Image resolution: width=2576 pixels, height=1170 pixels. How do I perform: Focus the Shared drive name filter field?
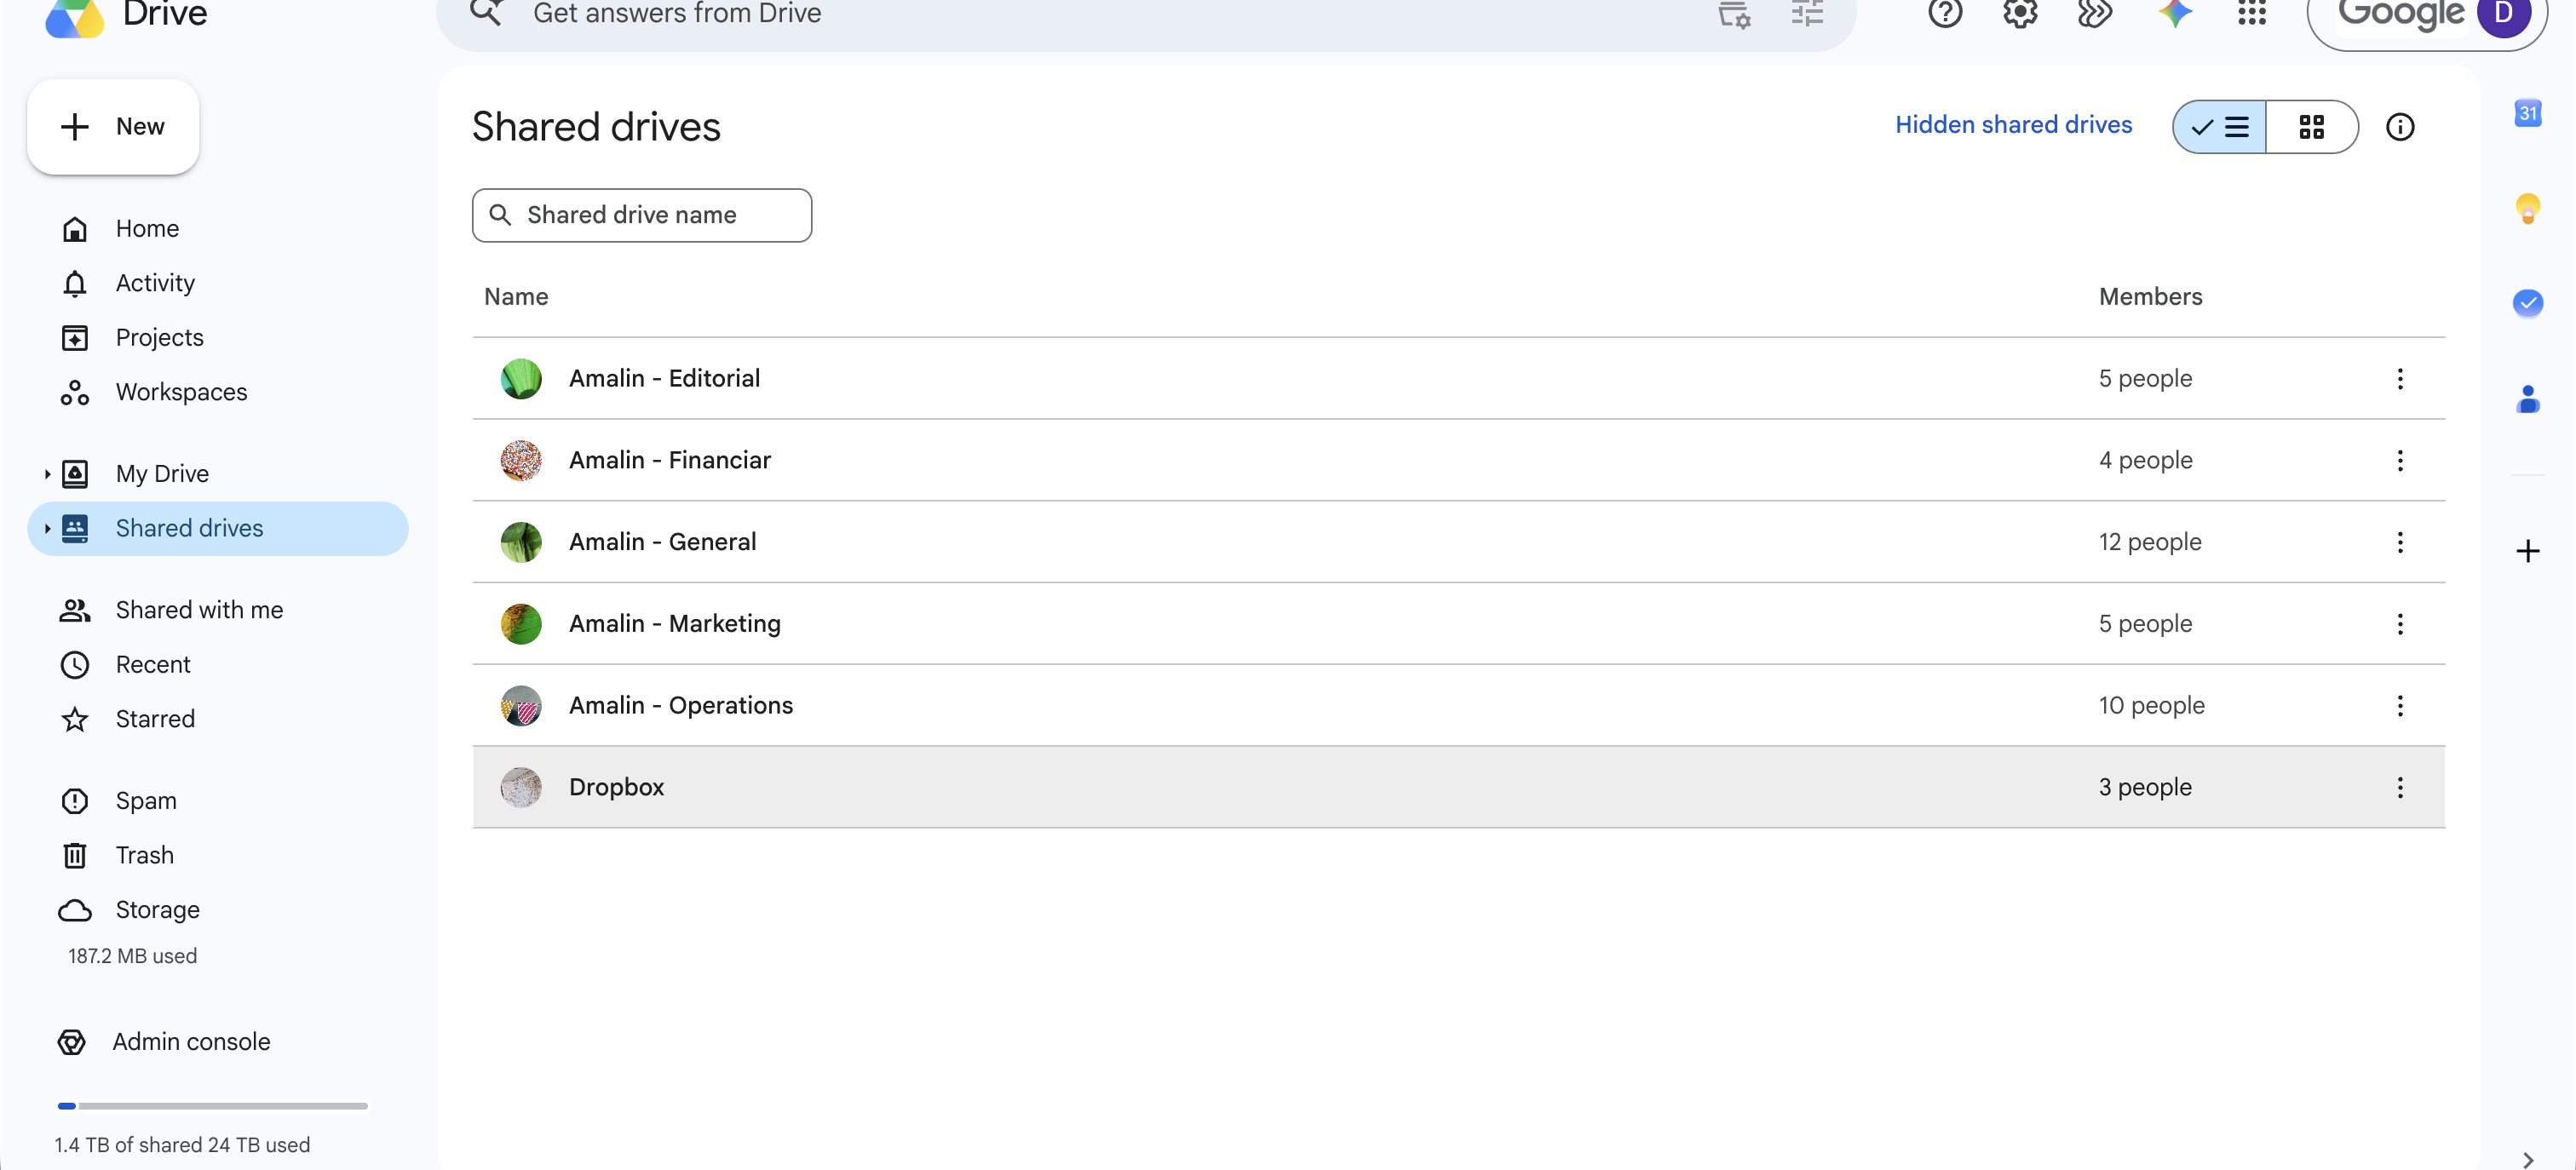[x=642, y=216]
